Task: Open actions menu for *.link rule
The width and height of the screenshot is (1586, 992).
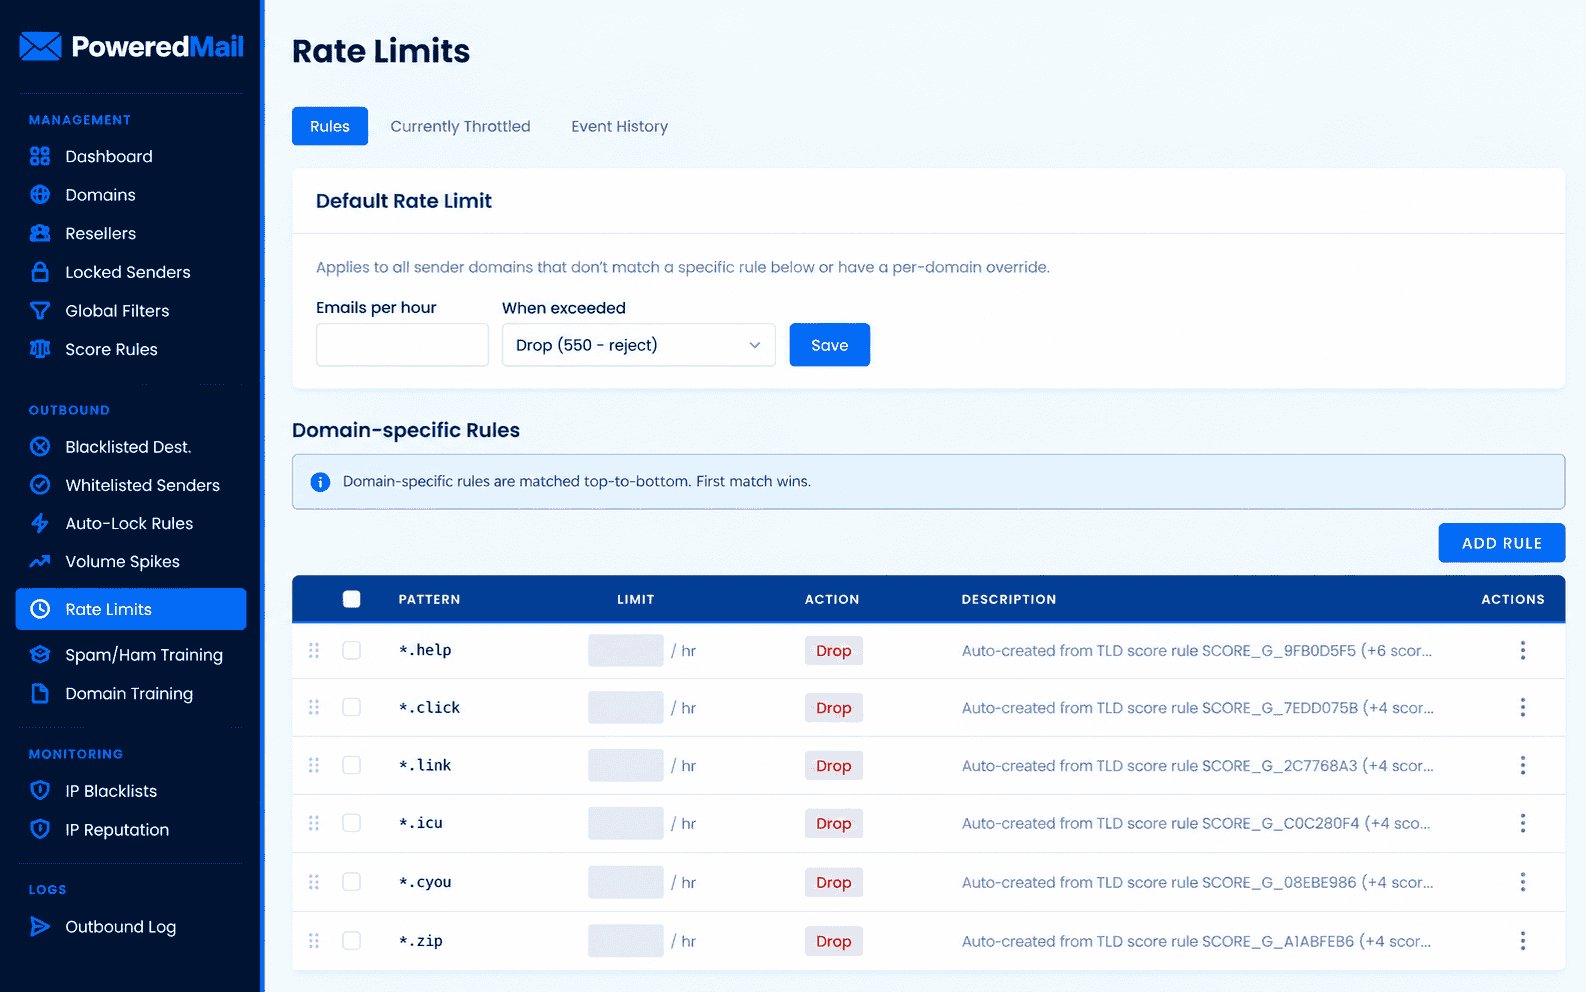Action: (1523, 765)
